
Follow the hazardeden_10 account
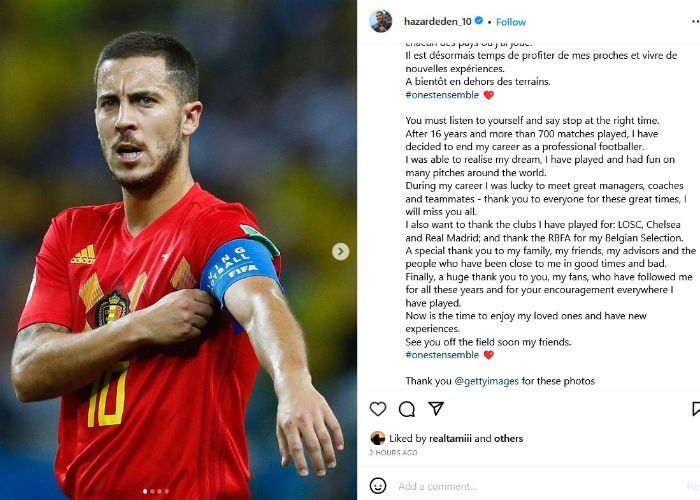(x=511, y=22)
